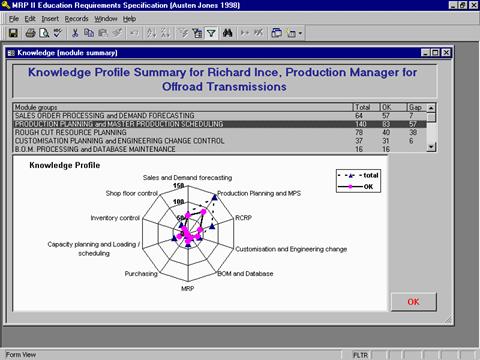Image resolution: width=480 pixels, height=360 pixels.
Task: Click the Filter By Form icon
Action: (x=197, y=33)
